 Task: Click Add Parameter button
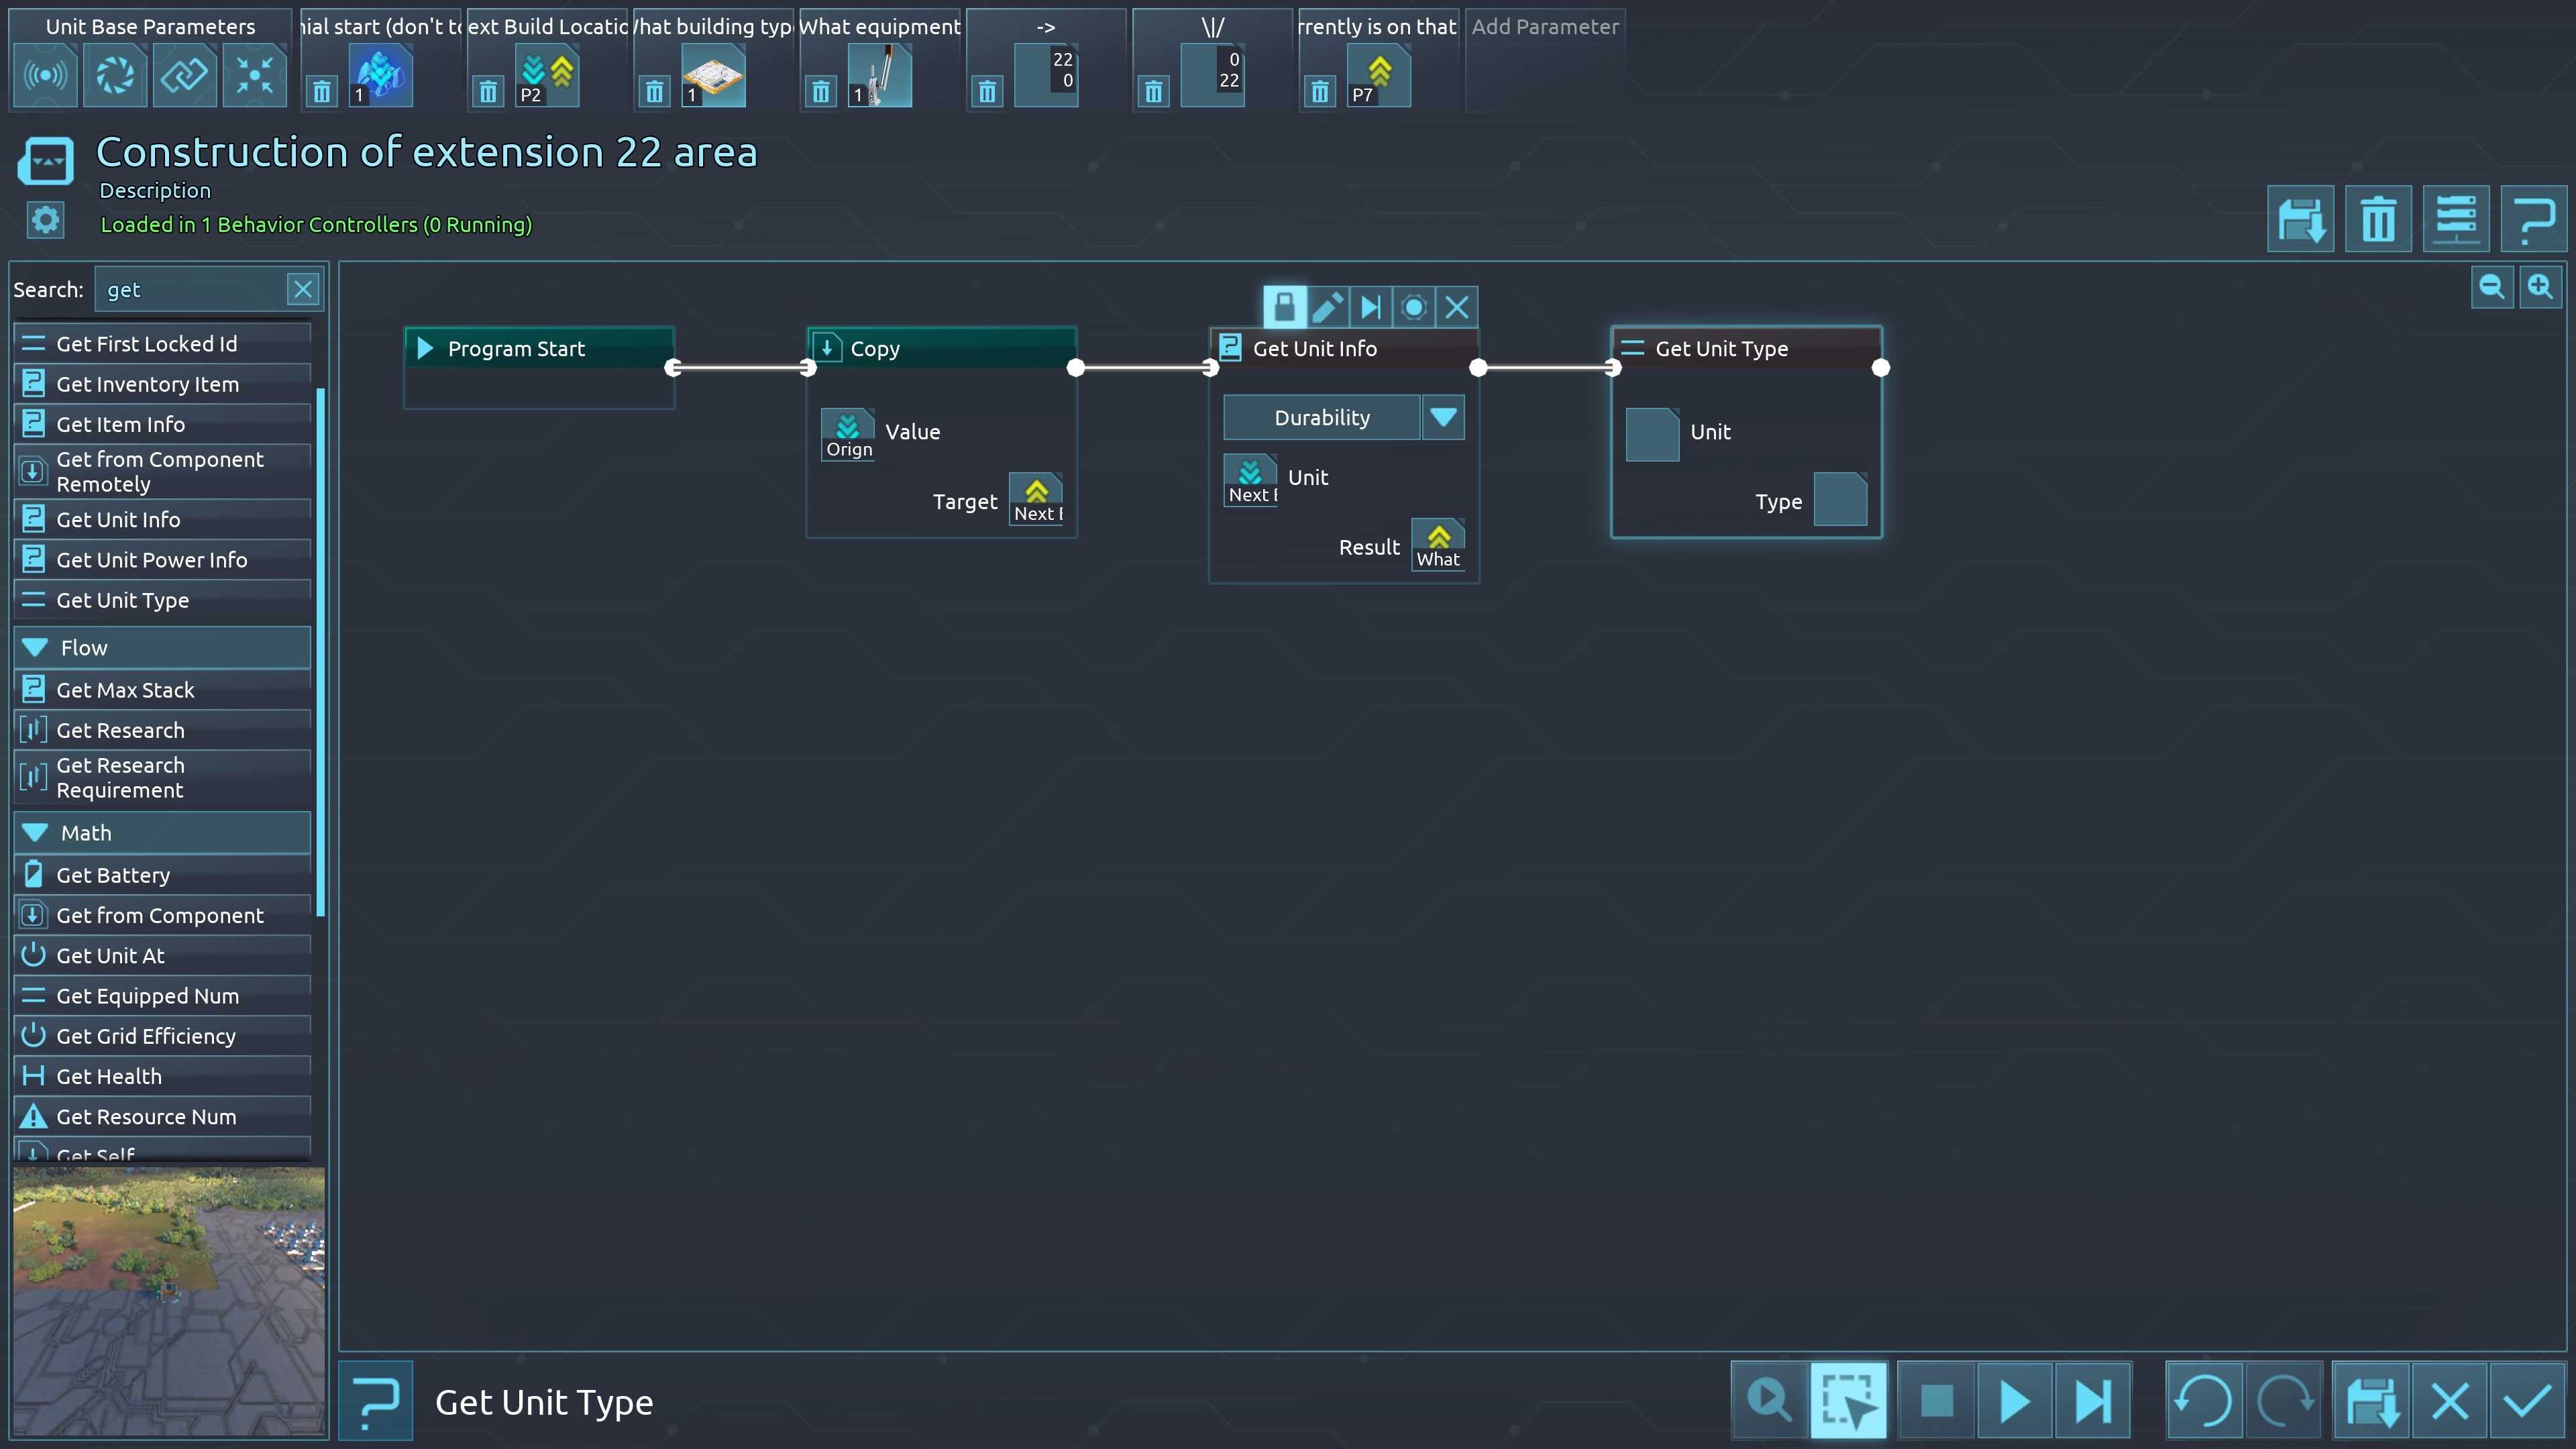point(1544,27)
